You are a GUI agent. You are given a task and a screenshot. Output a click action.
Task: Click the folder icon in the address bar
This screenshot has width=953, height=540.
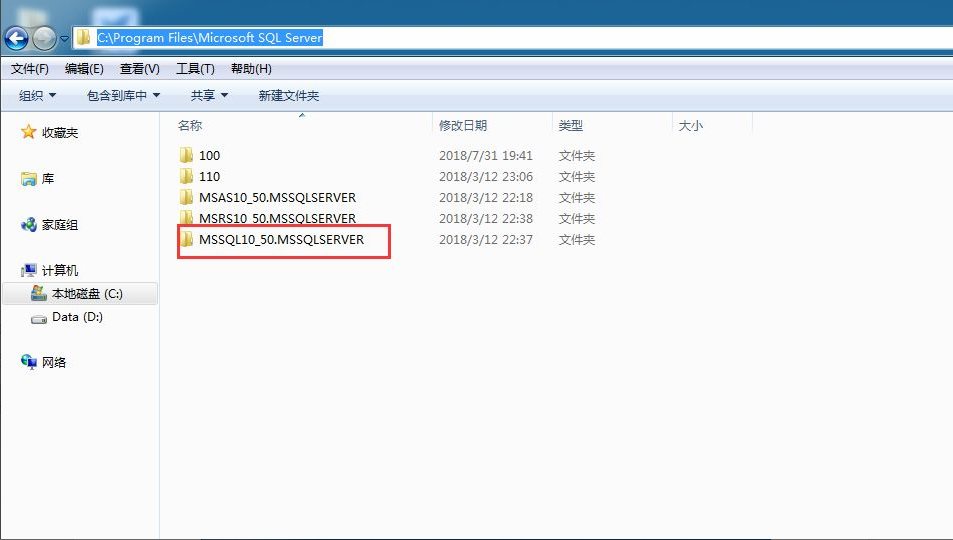pos(83,38)
